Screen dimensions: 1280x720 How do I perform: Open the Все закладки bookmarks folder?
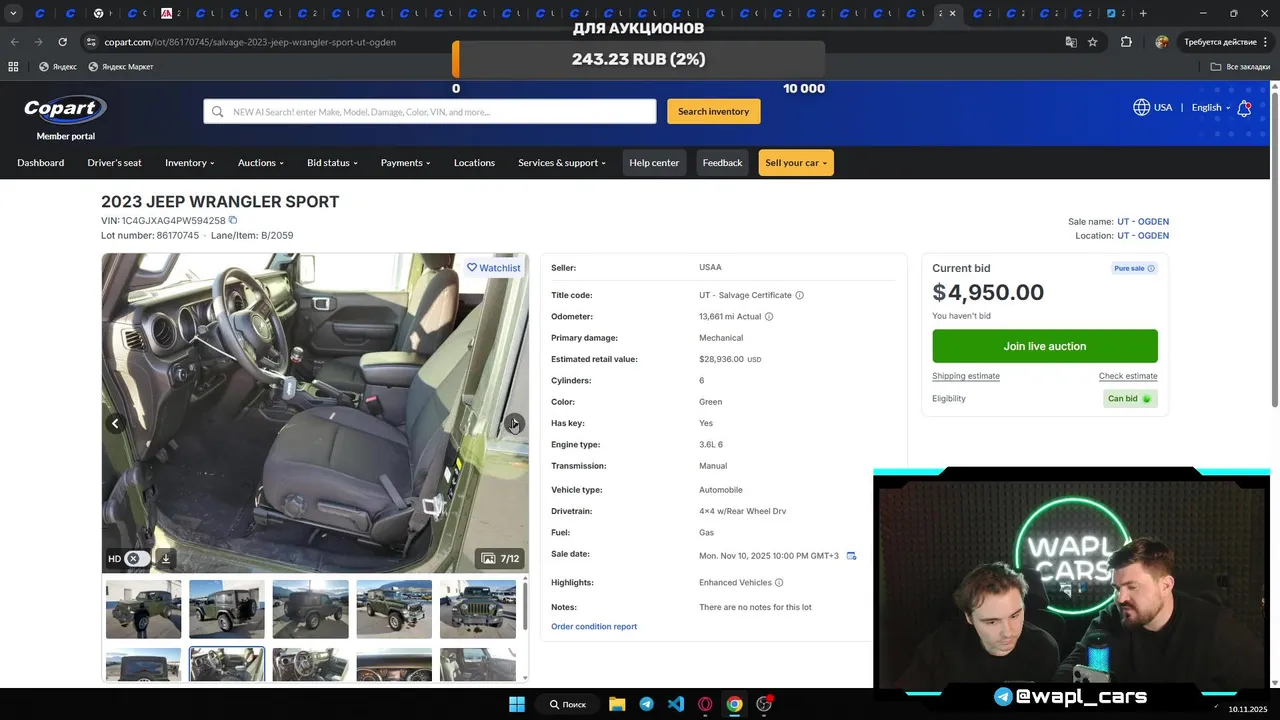pos(1240,67)
